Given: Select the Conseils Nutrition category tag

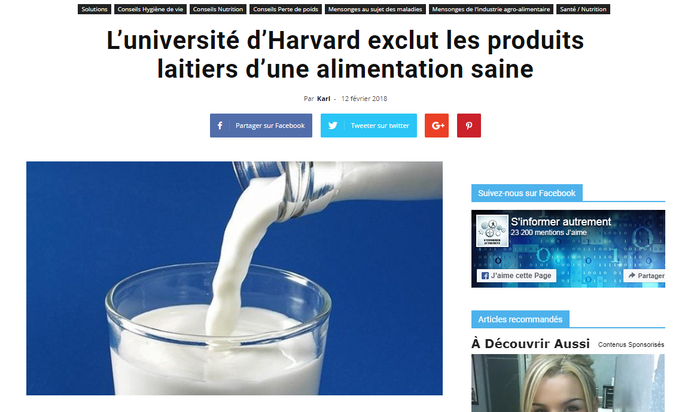Looking at the screenshot, I should pyautogui.click(x=218, y=9).
